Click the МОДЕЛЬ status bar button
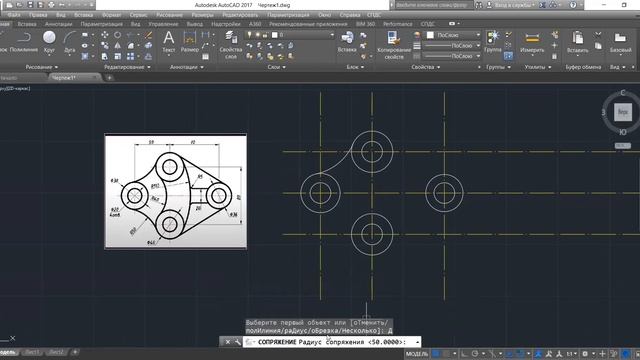Viewport: 640px width, 360px height. click(417, 353)
